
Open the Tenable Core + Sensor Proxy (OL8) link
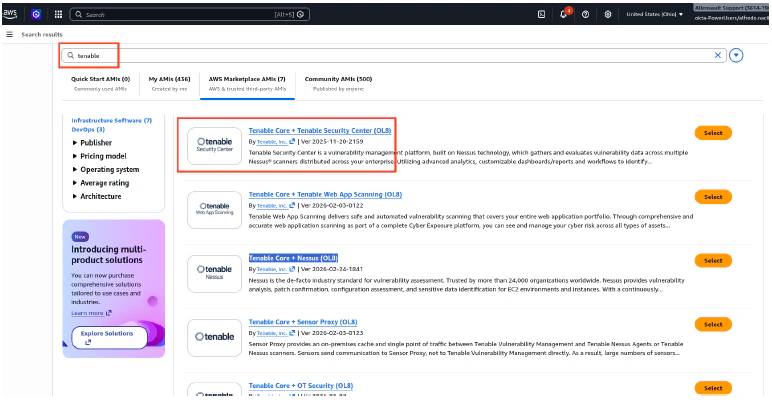point(303,322)
